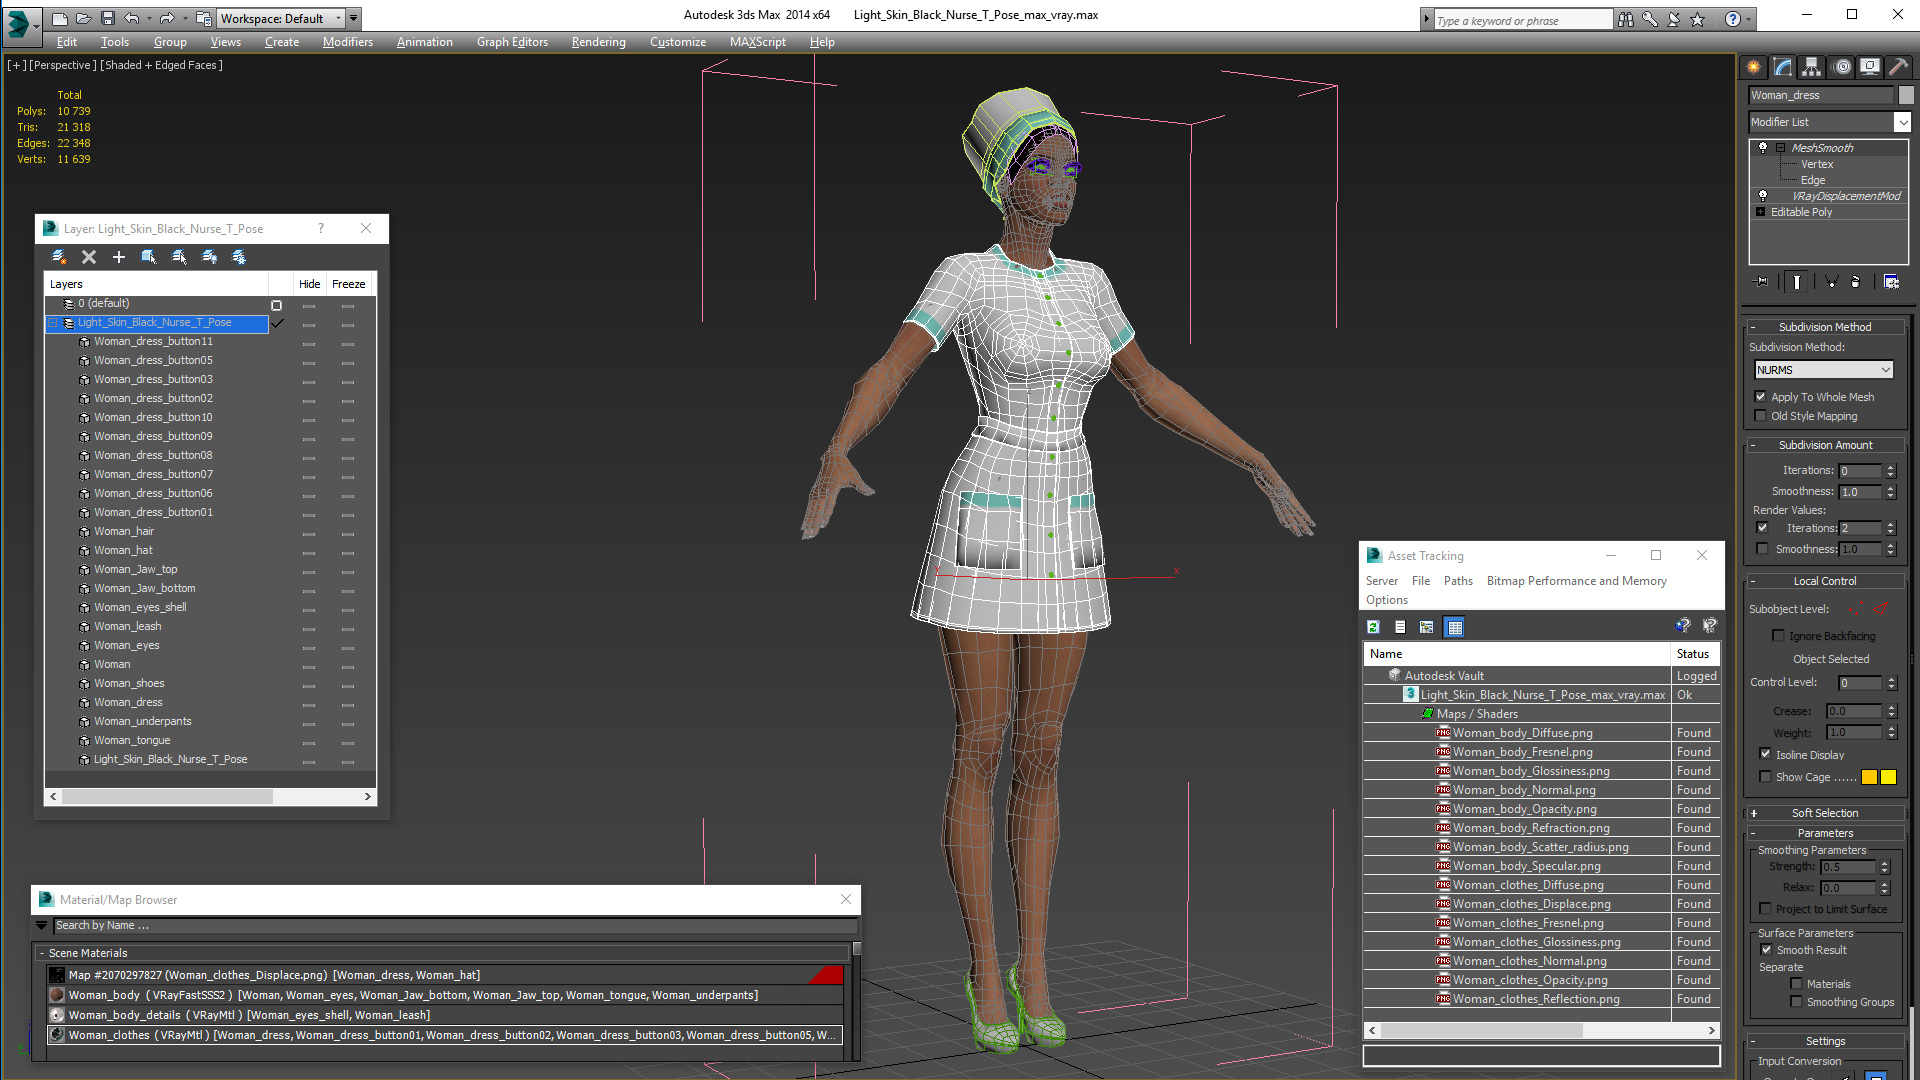
Task: Click the Perspective viewport label
Action: click(x=63, y=65)
